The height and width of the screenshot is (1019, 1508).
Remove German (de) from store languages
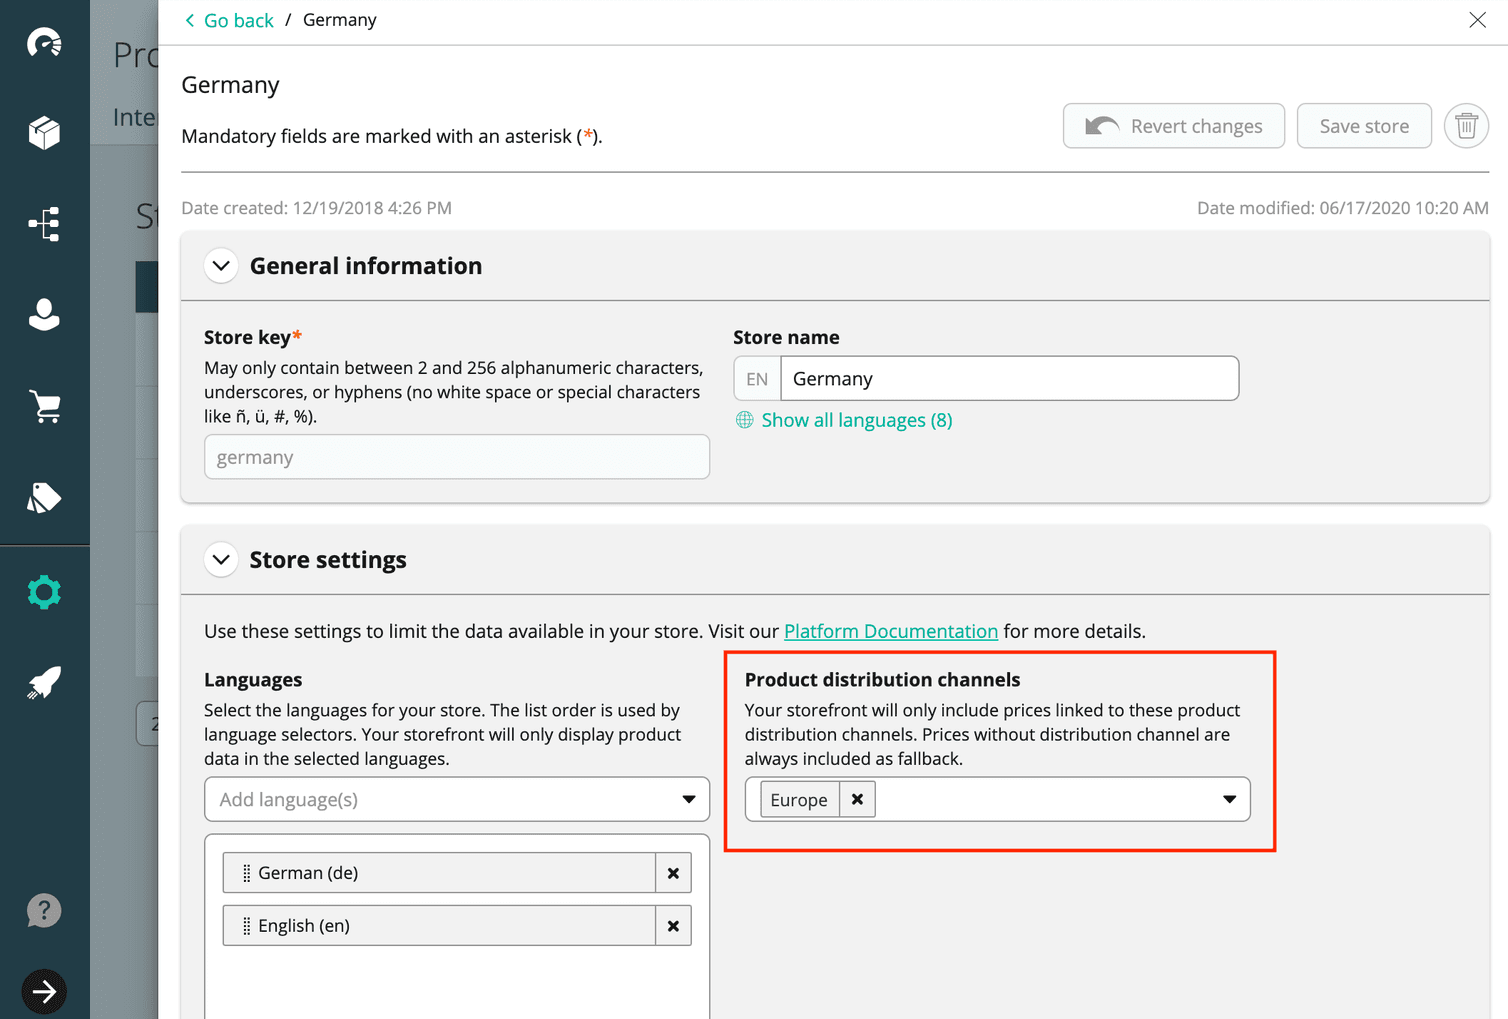(673, 872)
